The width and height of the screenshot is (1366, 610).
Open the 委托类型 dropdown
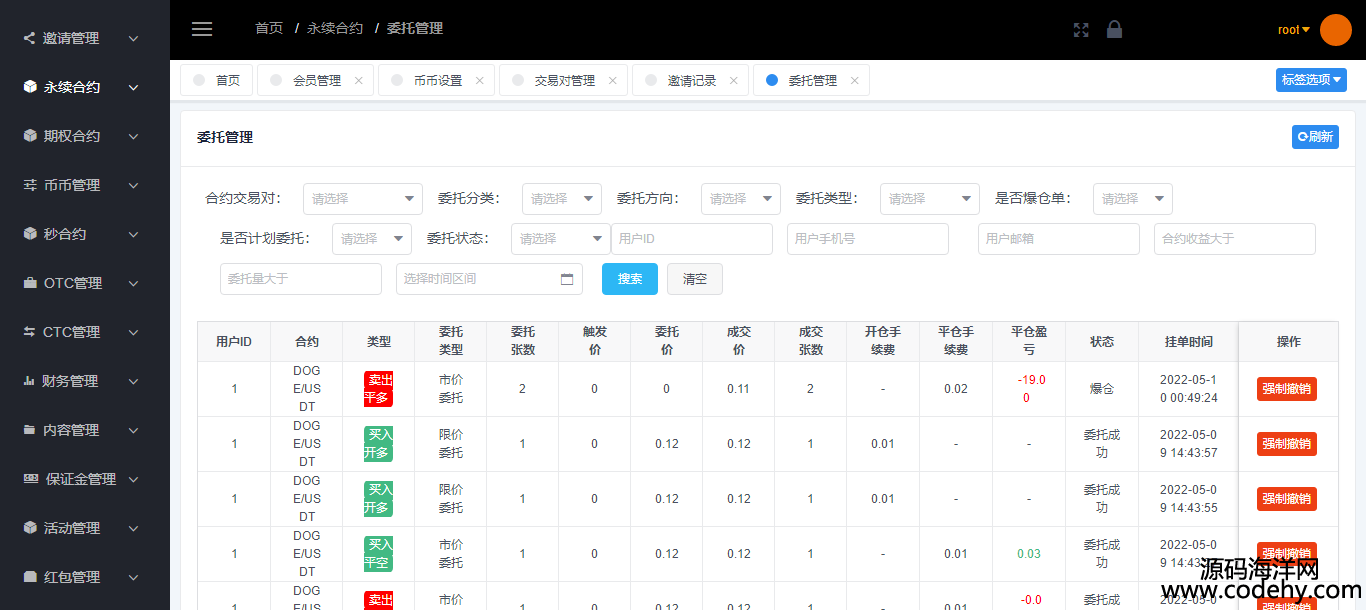click(x=929, y=199)
